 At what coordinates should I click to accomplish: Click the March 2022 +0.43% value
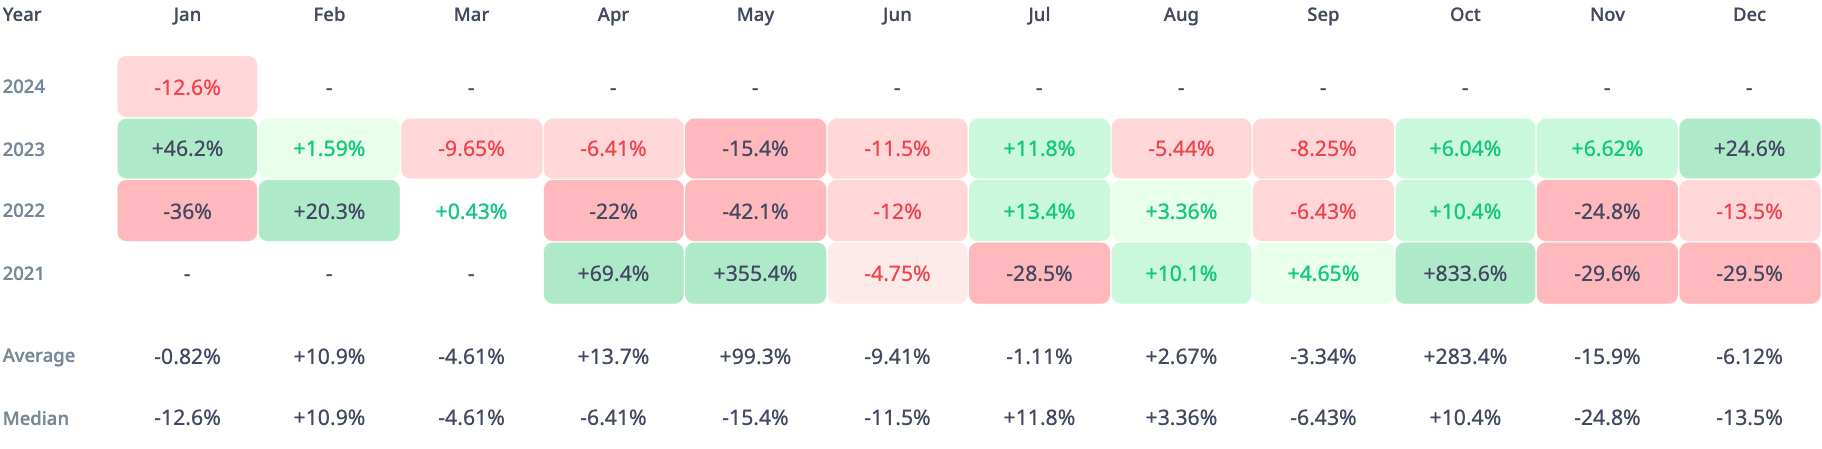pos(471,211)
